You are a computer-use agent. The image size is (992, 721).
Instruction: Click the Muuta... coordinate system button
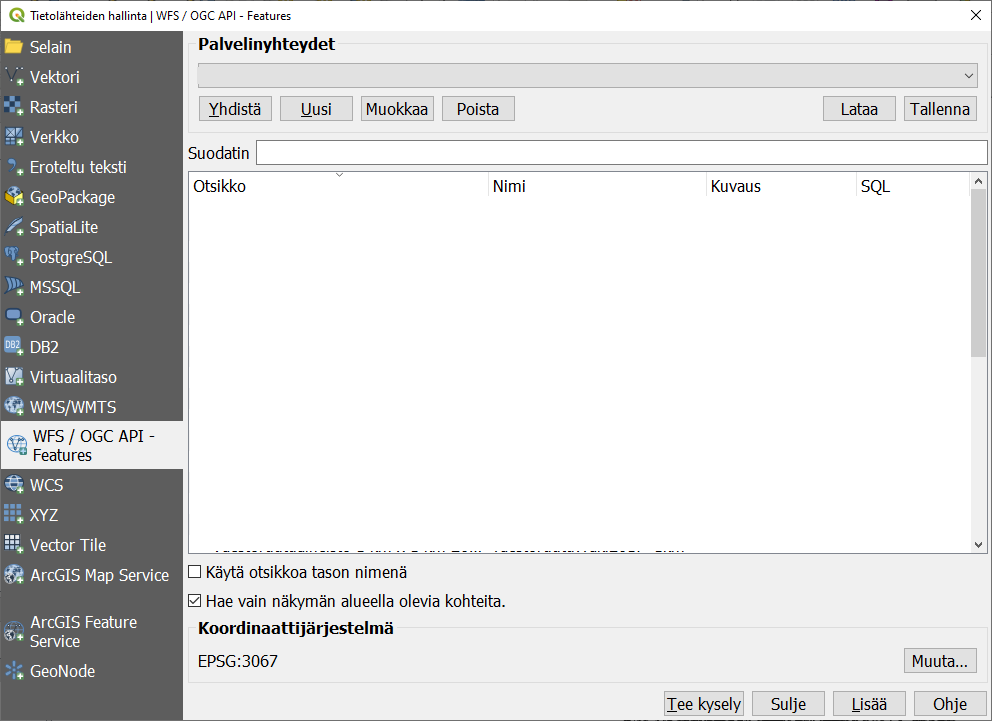click(x=939, y=661)
